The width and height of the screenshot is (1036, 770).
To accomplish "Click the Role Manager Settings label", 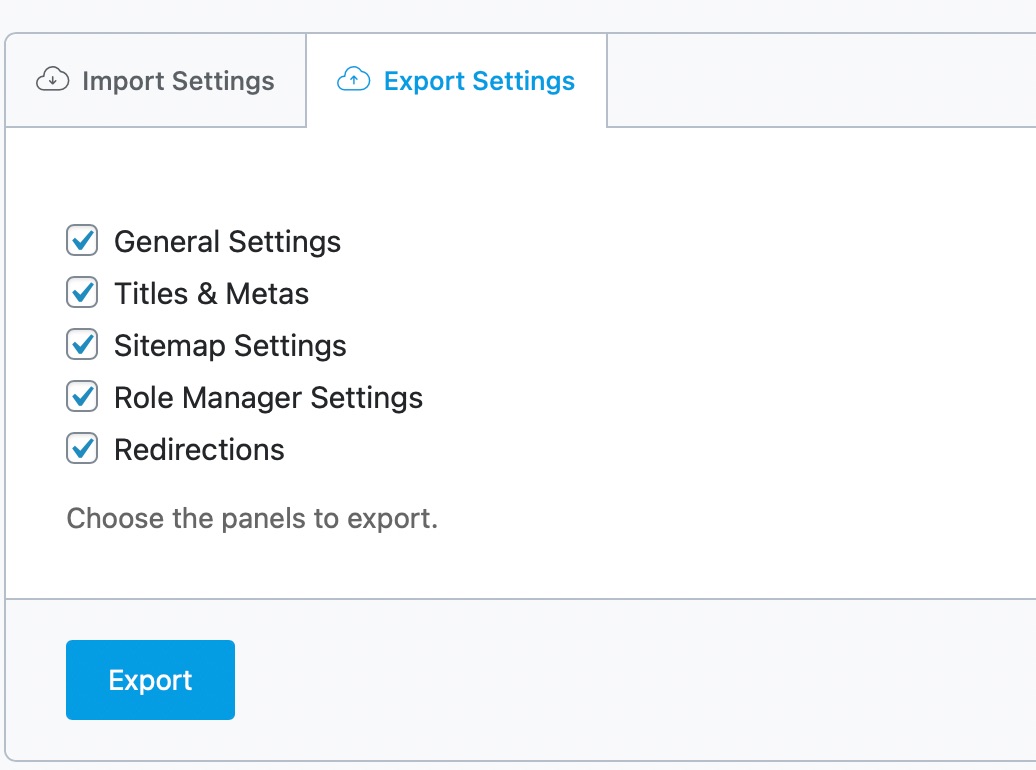I will (268, 396).
